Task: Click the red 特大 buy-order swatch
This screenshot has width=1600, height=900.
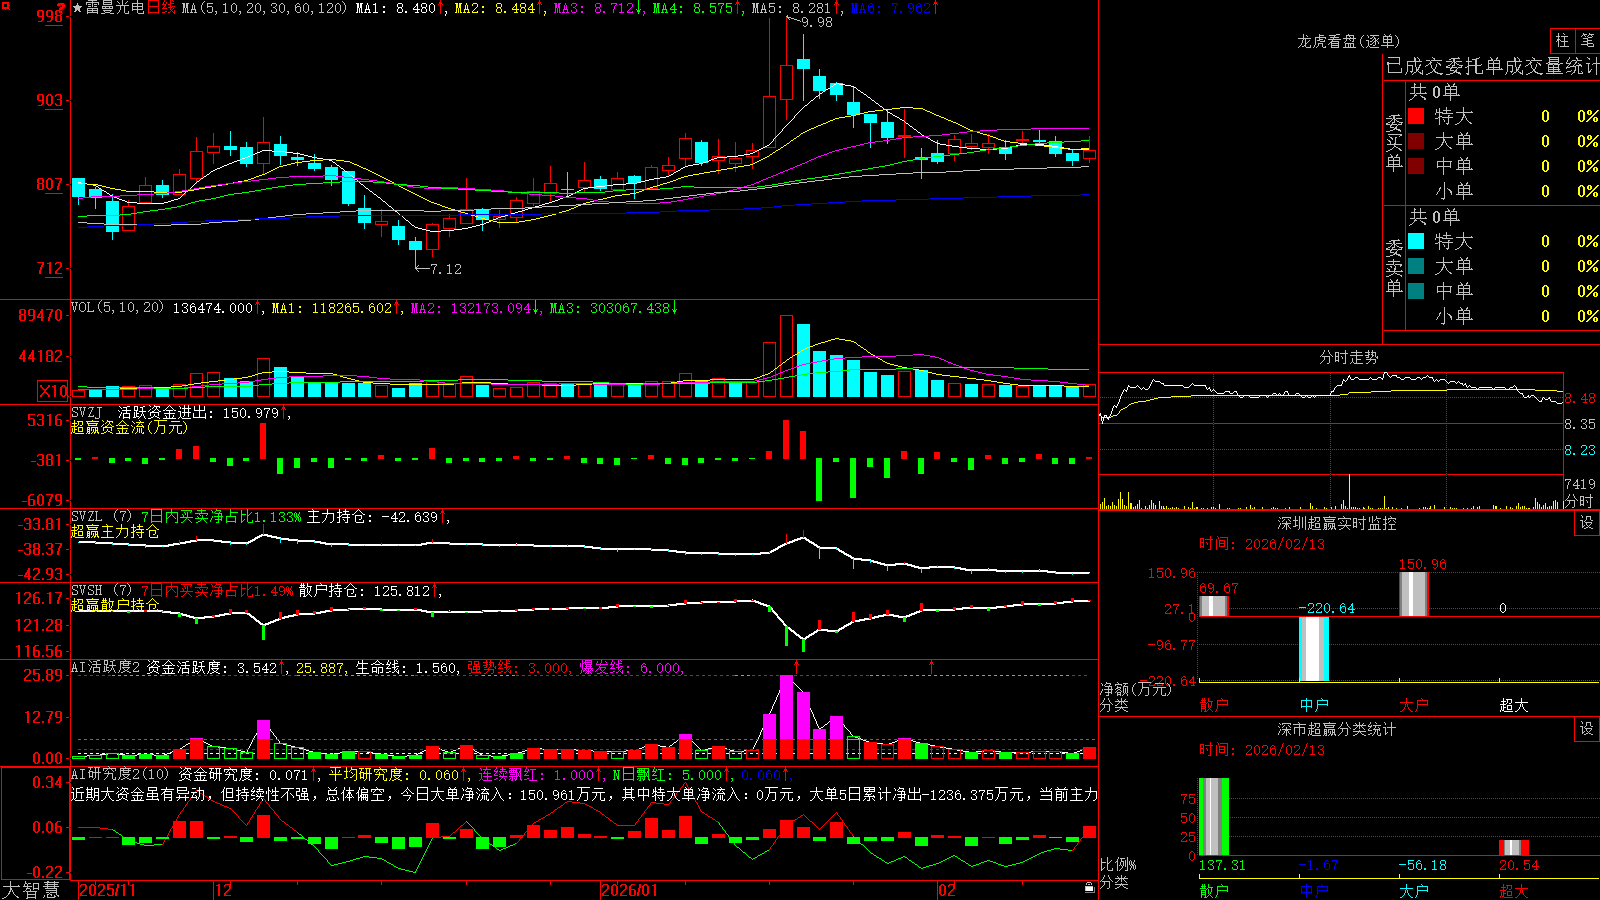Action: pyautogui.click(x=1416, y=116)
